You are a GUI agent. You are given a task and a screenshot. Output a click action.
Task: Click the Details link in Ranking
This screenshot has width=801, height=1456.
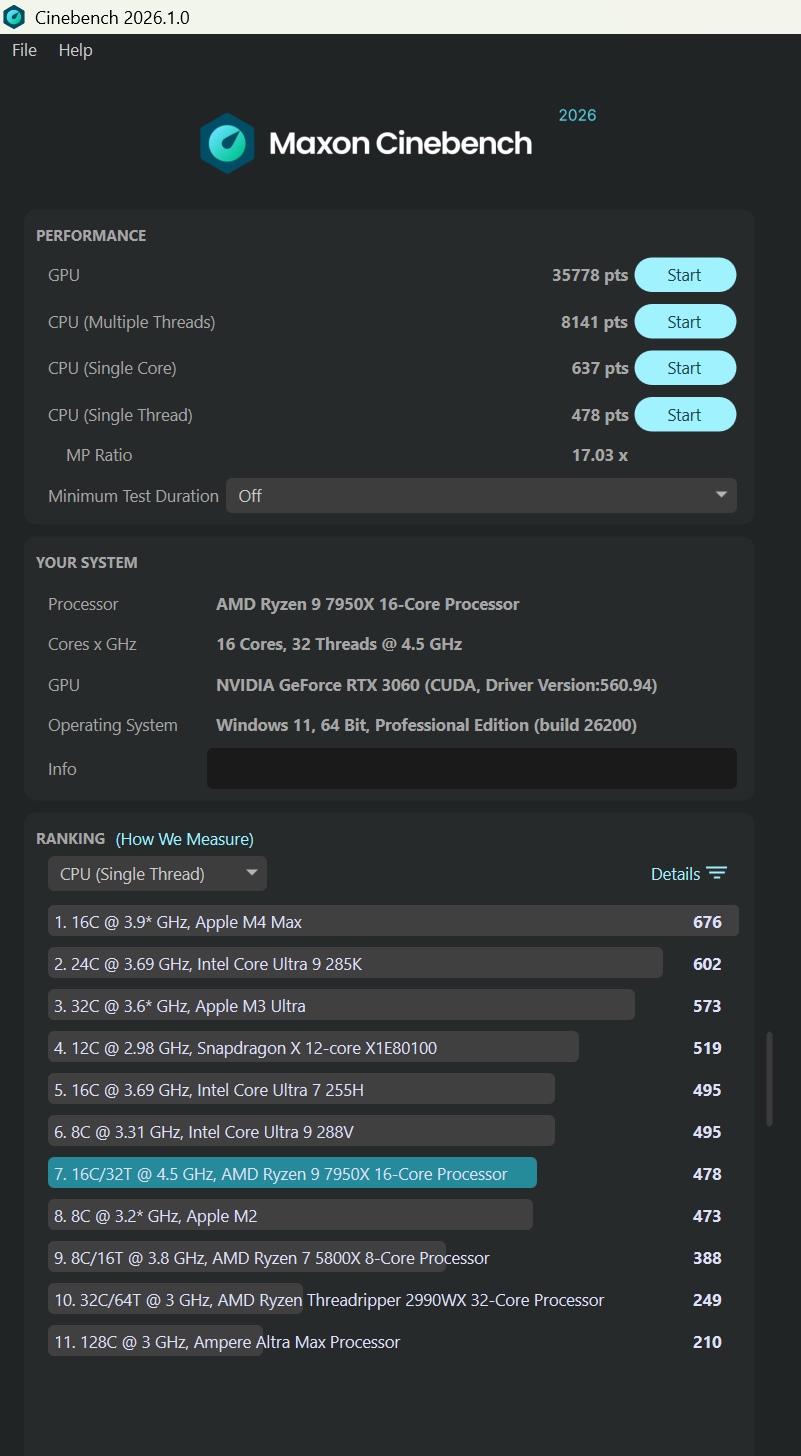click(x=676, y=874)
